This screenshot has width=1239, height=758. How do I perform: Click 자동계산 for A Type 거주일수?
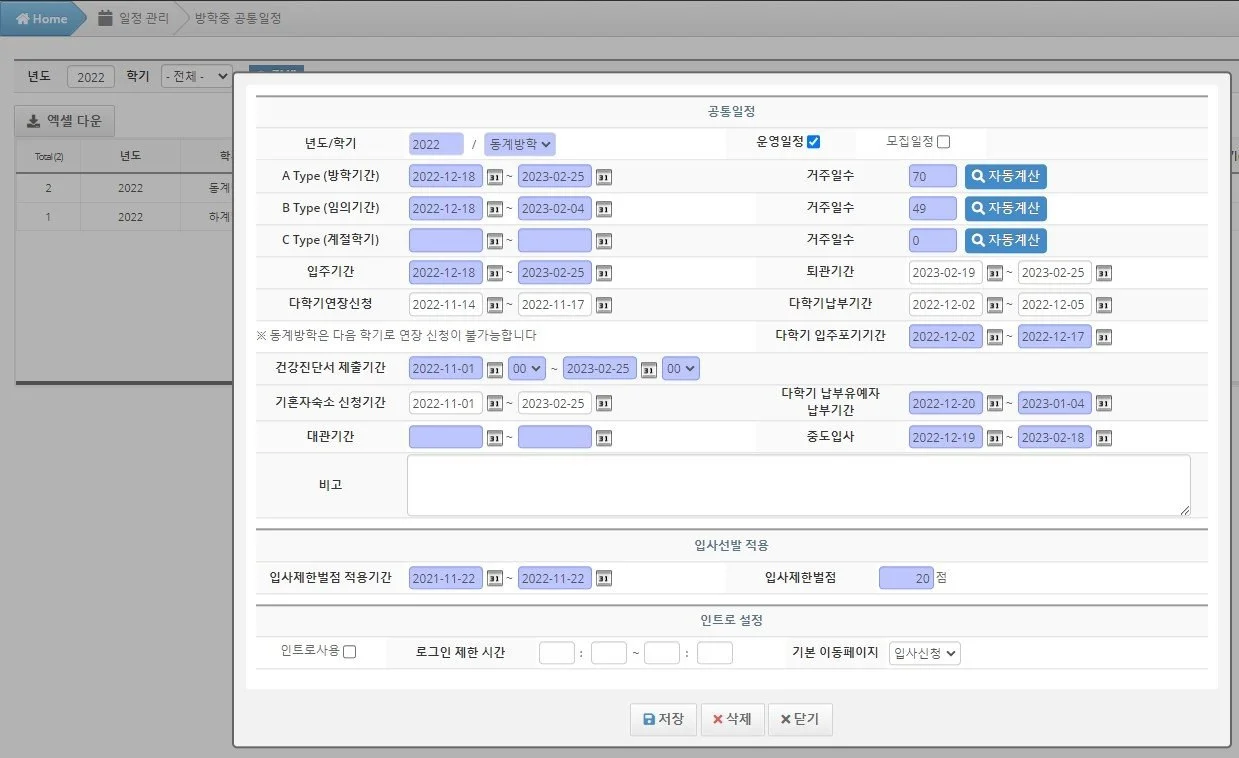[1006, 177]
